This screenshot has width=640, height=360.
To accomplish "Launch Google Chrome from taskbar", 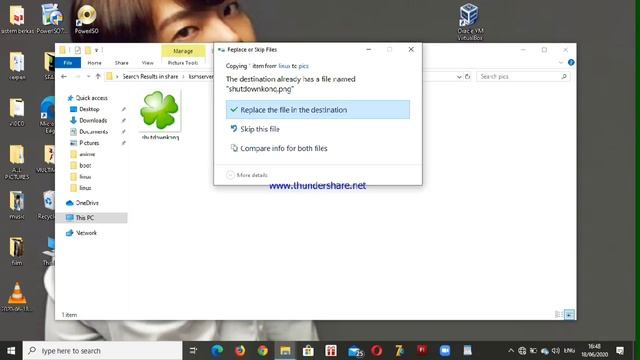I will pos(263,351).
